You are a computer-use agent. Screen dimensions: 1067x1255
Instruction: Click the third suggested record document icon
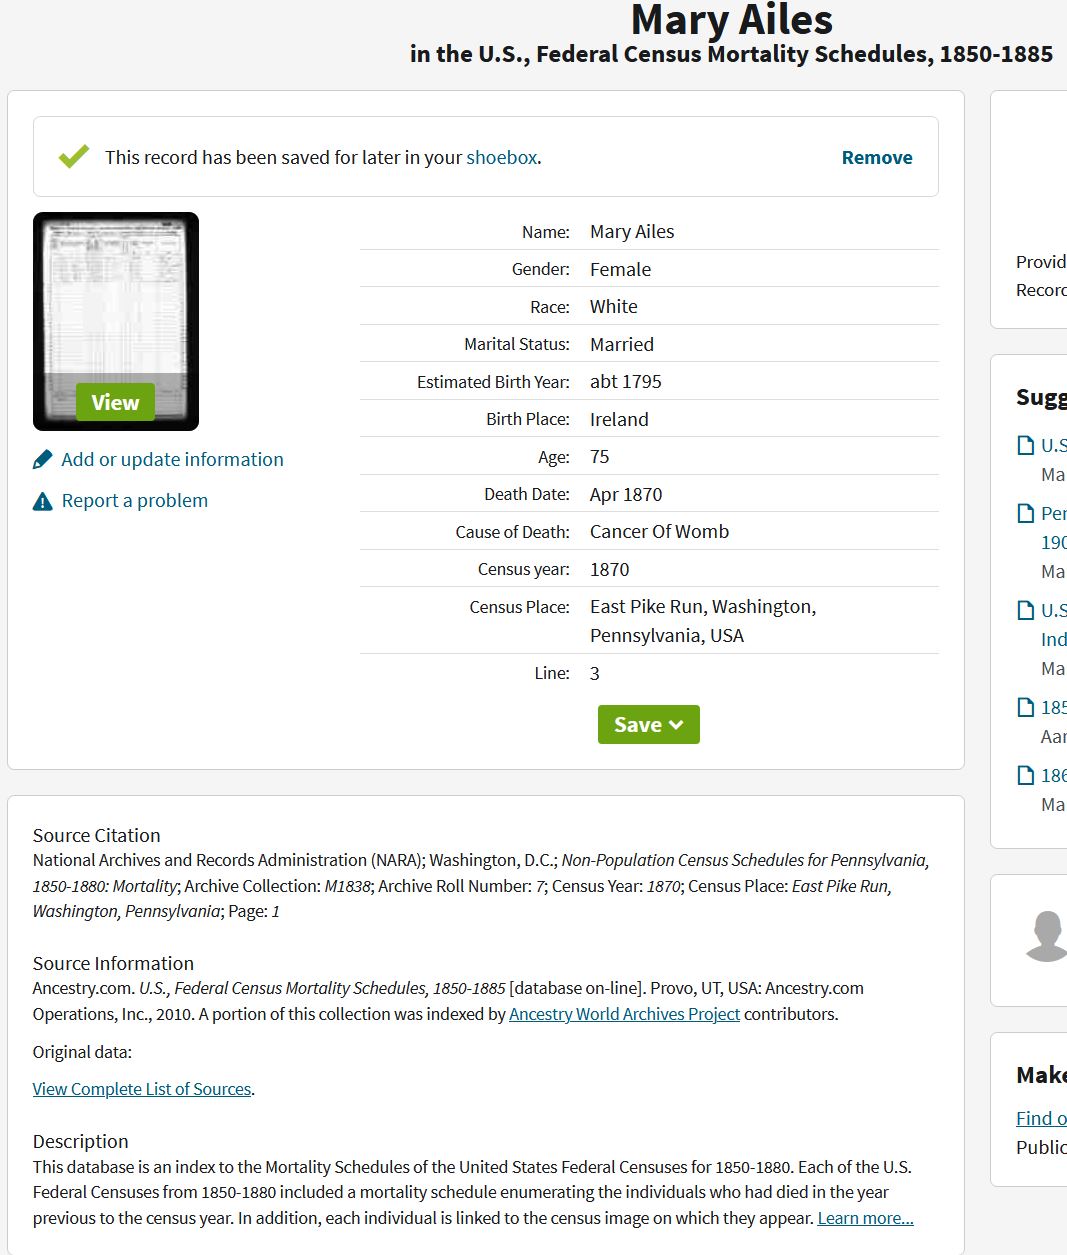point(1025,611)
